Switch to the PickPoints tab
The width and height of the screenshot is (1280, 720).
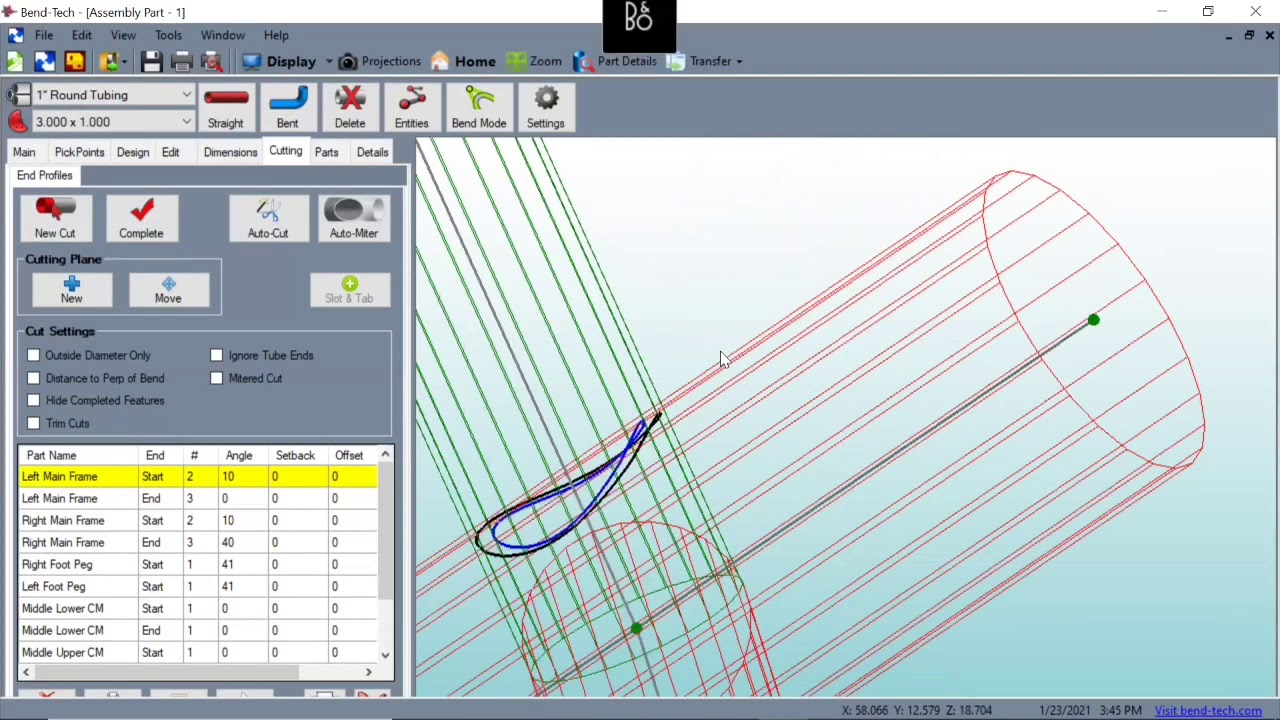tap(79, 152)
